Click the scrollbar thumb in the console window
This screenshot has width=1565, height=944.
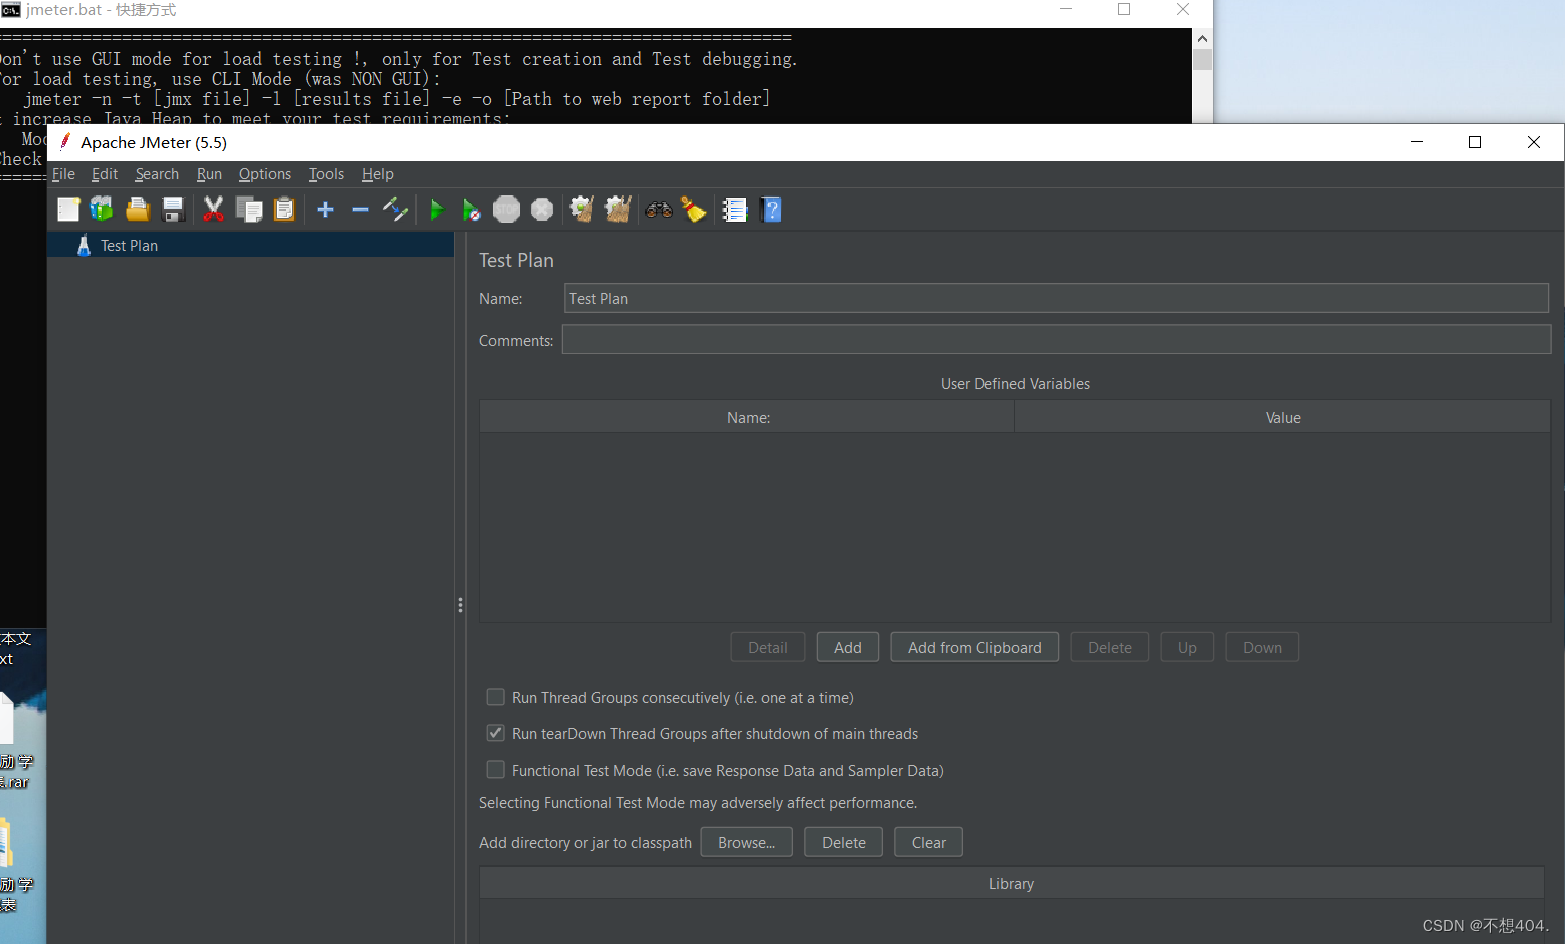pyautogui.click(x=1203, y=59)
